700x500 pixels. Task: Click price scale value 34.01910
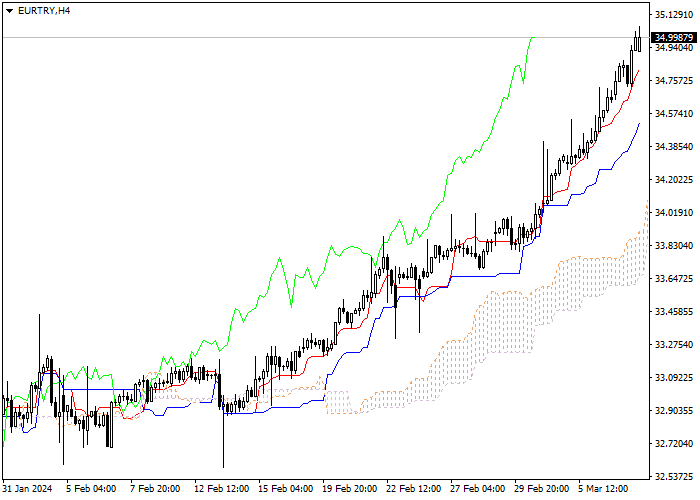[674, 213]
